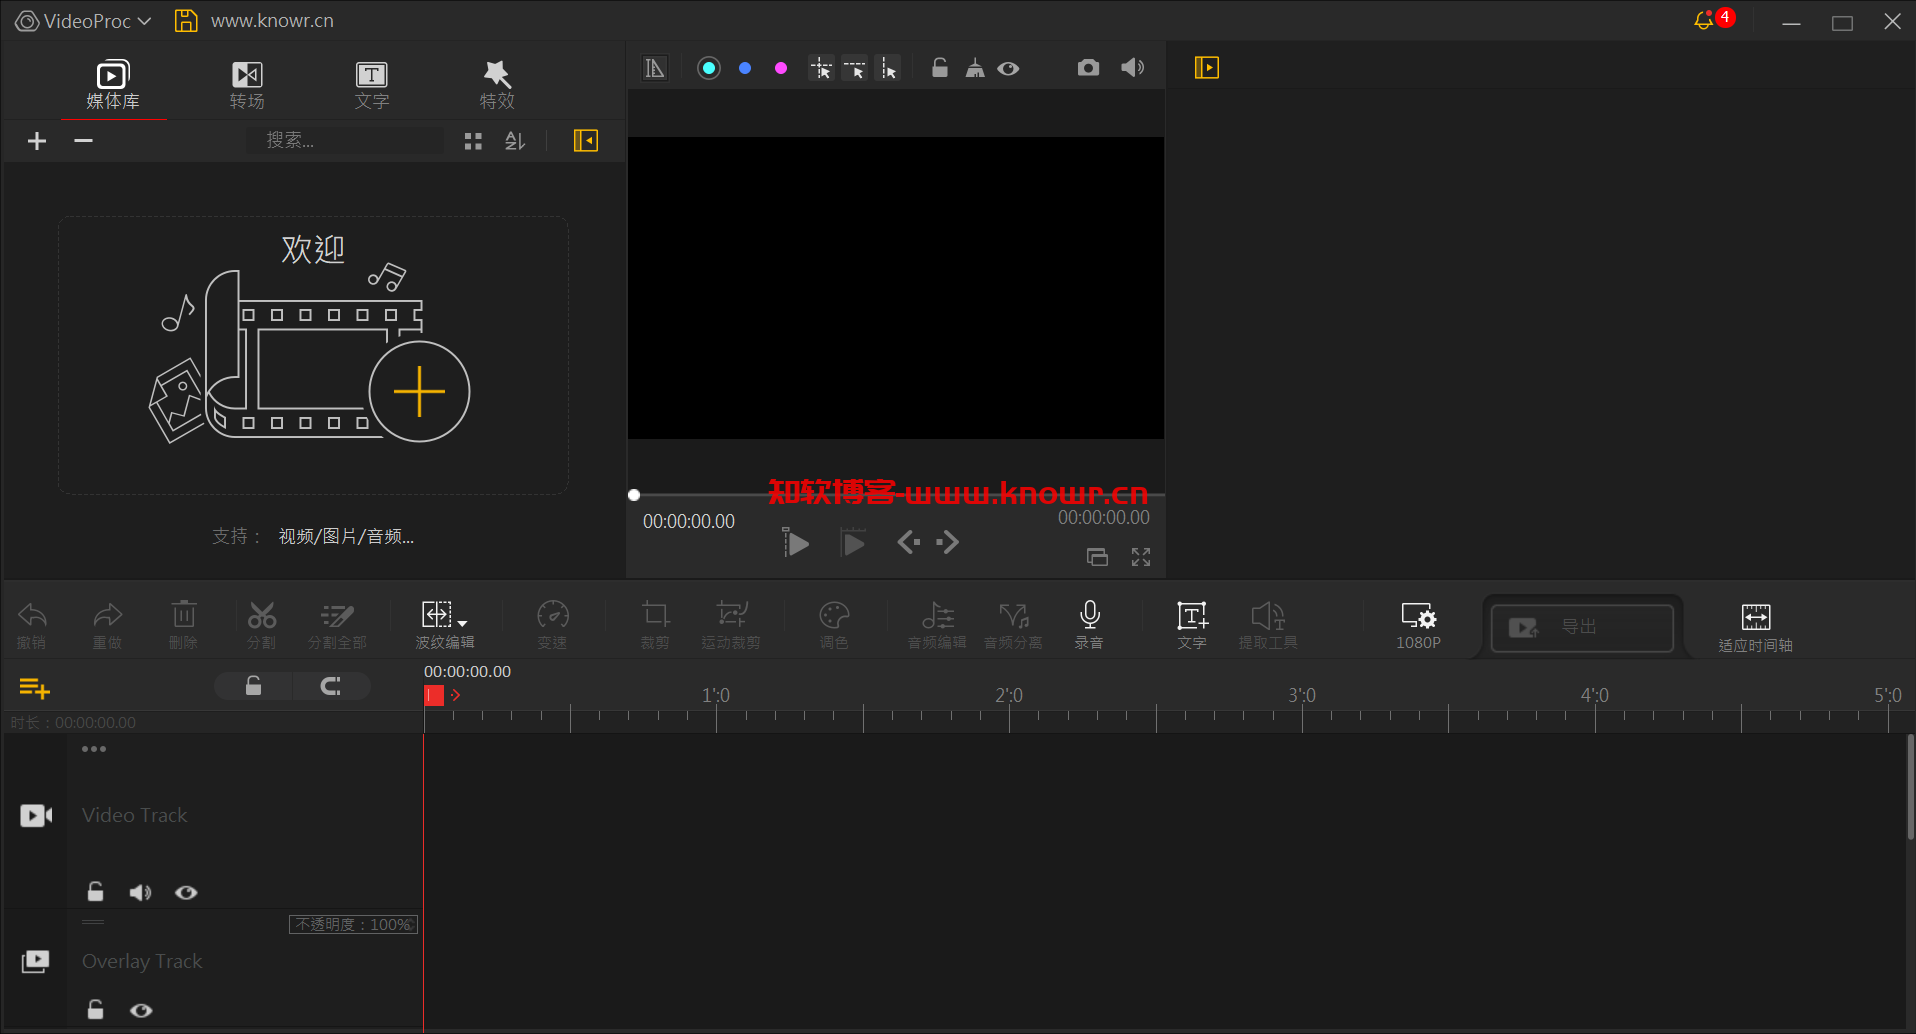The image size is (1916, 1034).
Task: Mute the preview volume
Action: pos(1133,68)
